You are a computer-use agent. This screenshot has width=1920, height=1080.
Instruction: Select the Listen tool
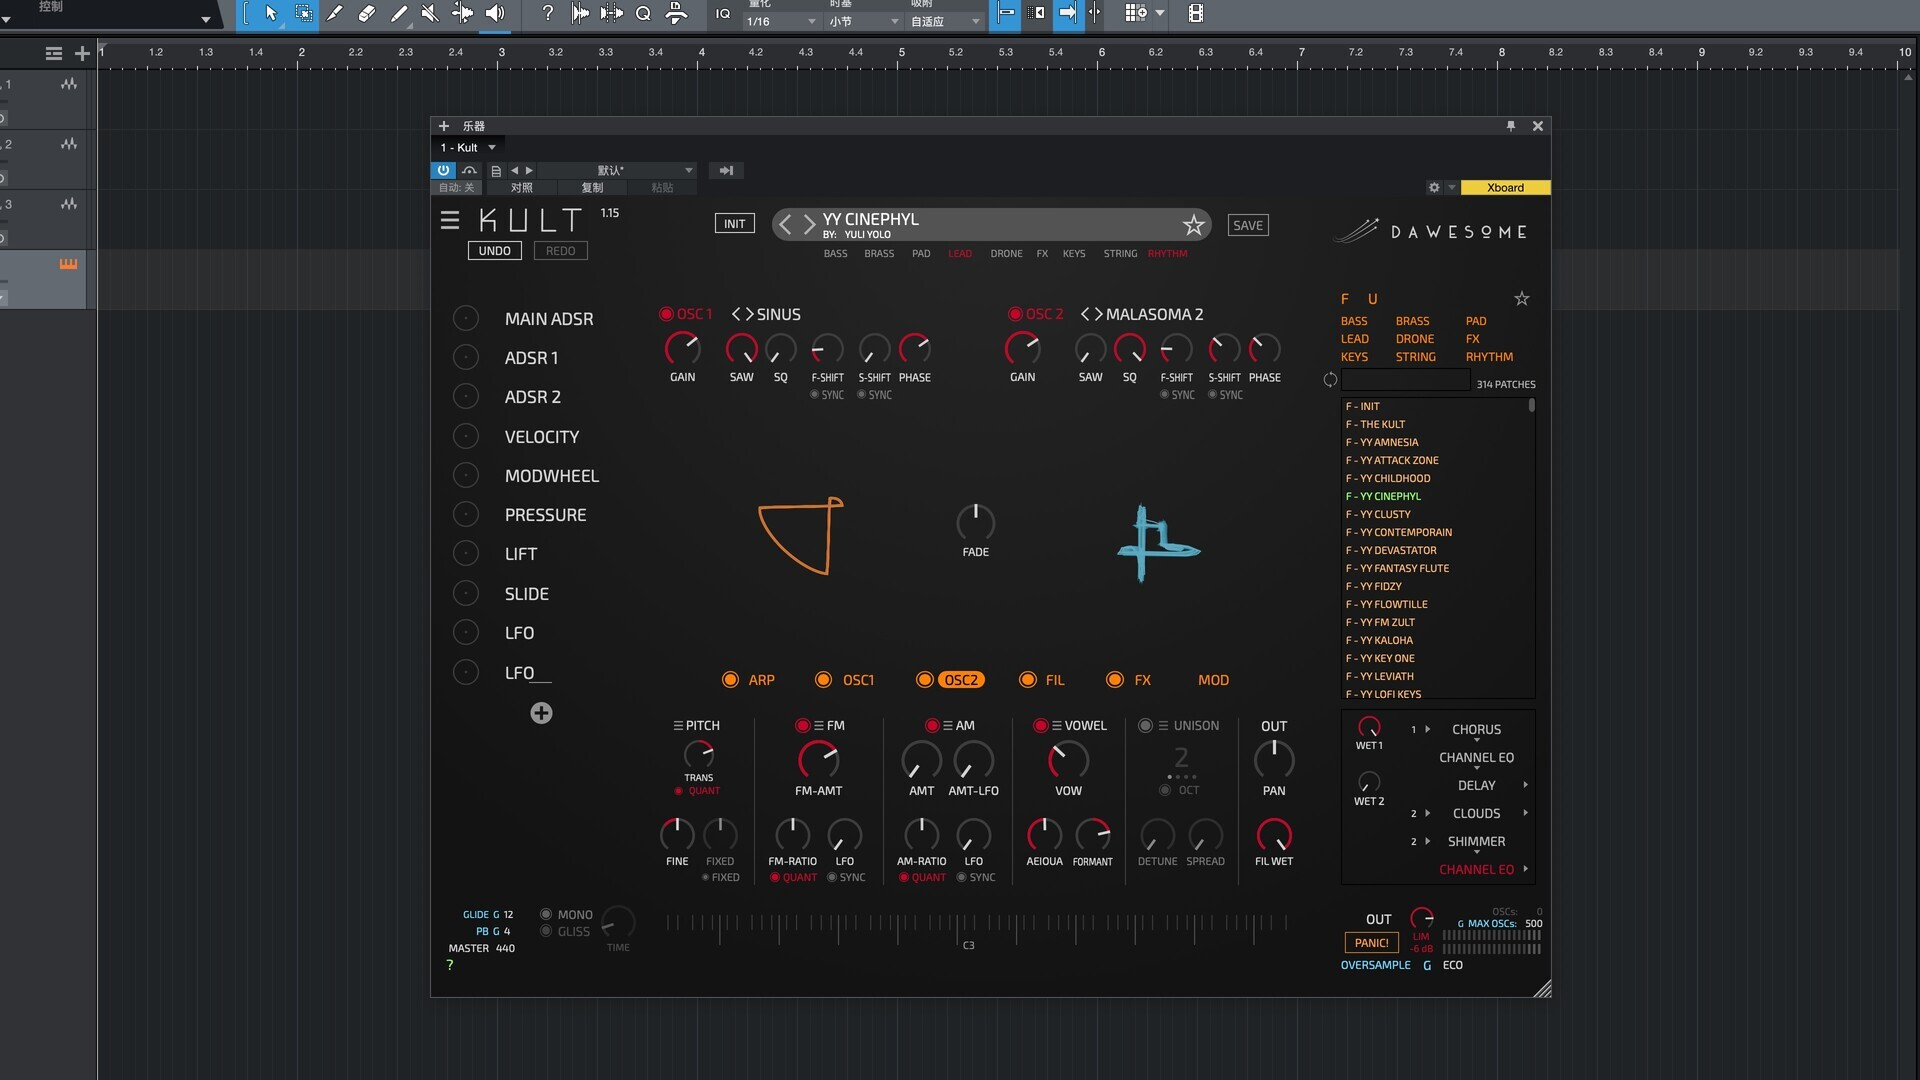(495, 15)
